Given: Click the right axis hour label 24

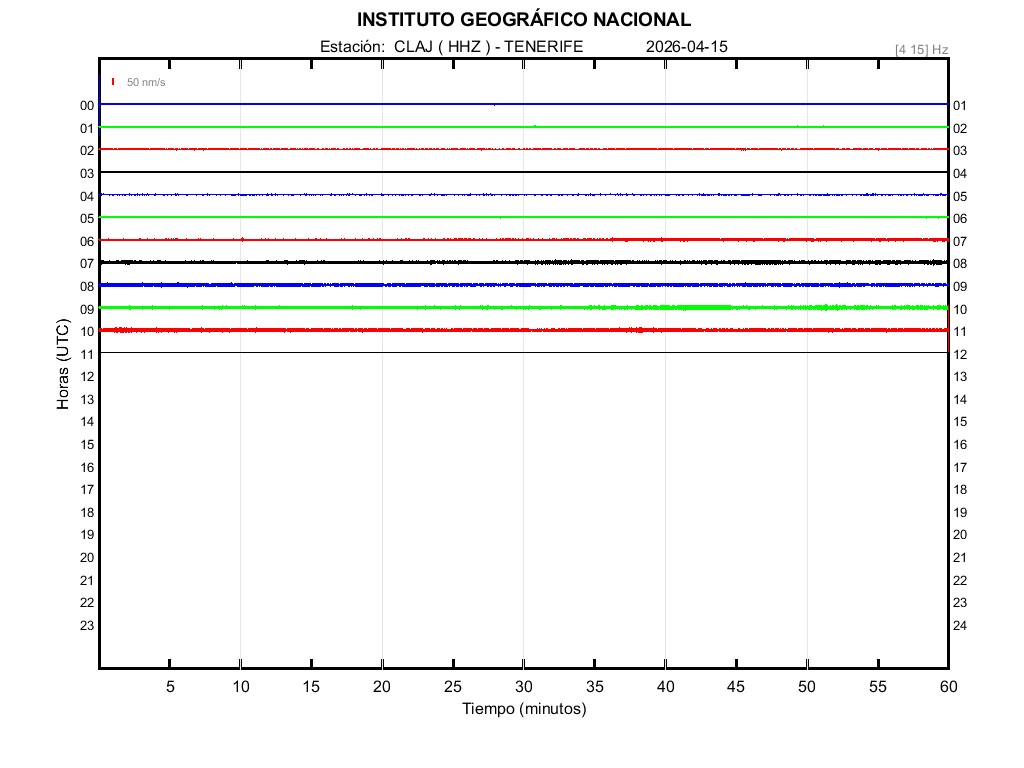Looking at the screenshot, I should point(960,626).
